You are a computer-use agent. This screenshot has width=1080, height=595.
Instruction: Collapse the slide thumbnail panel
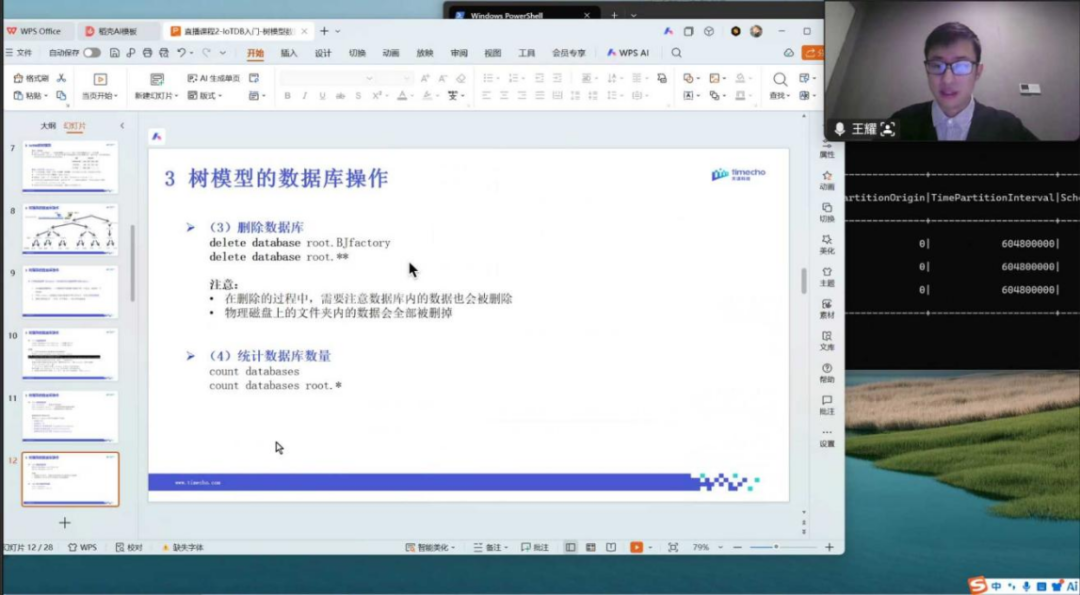point(122,126)
